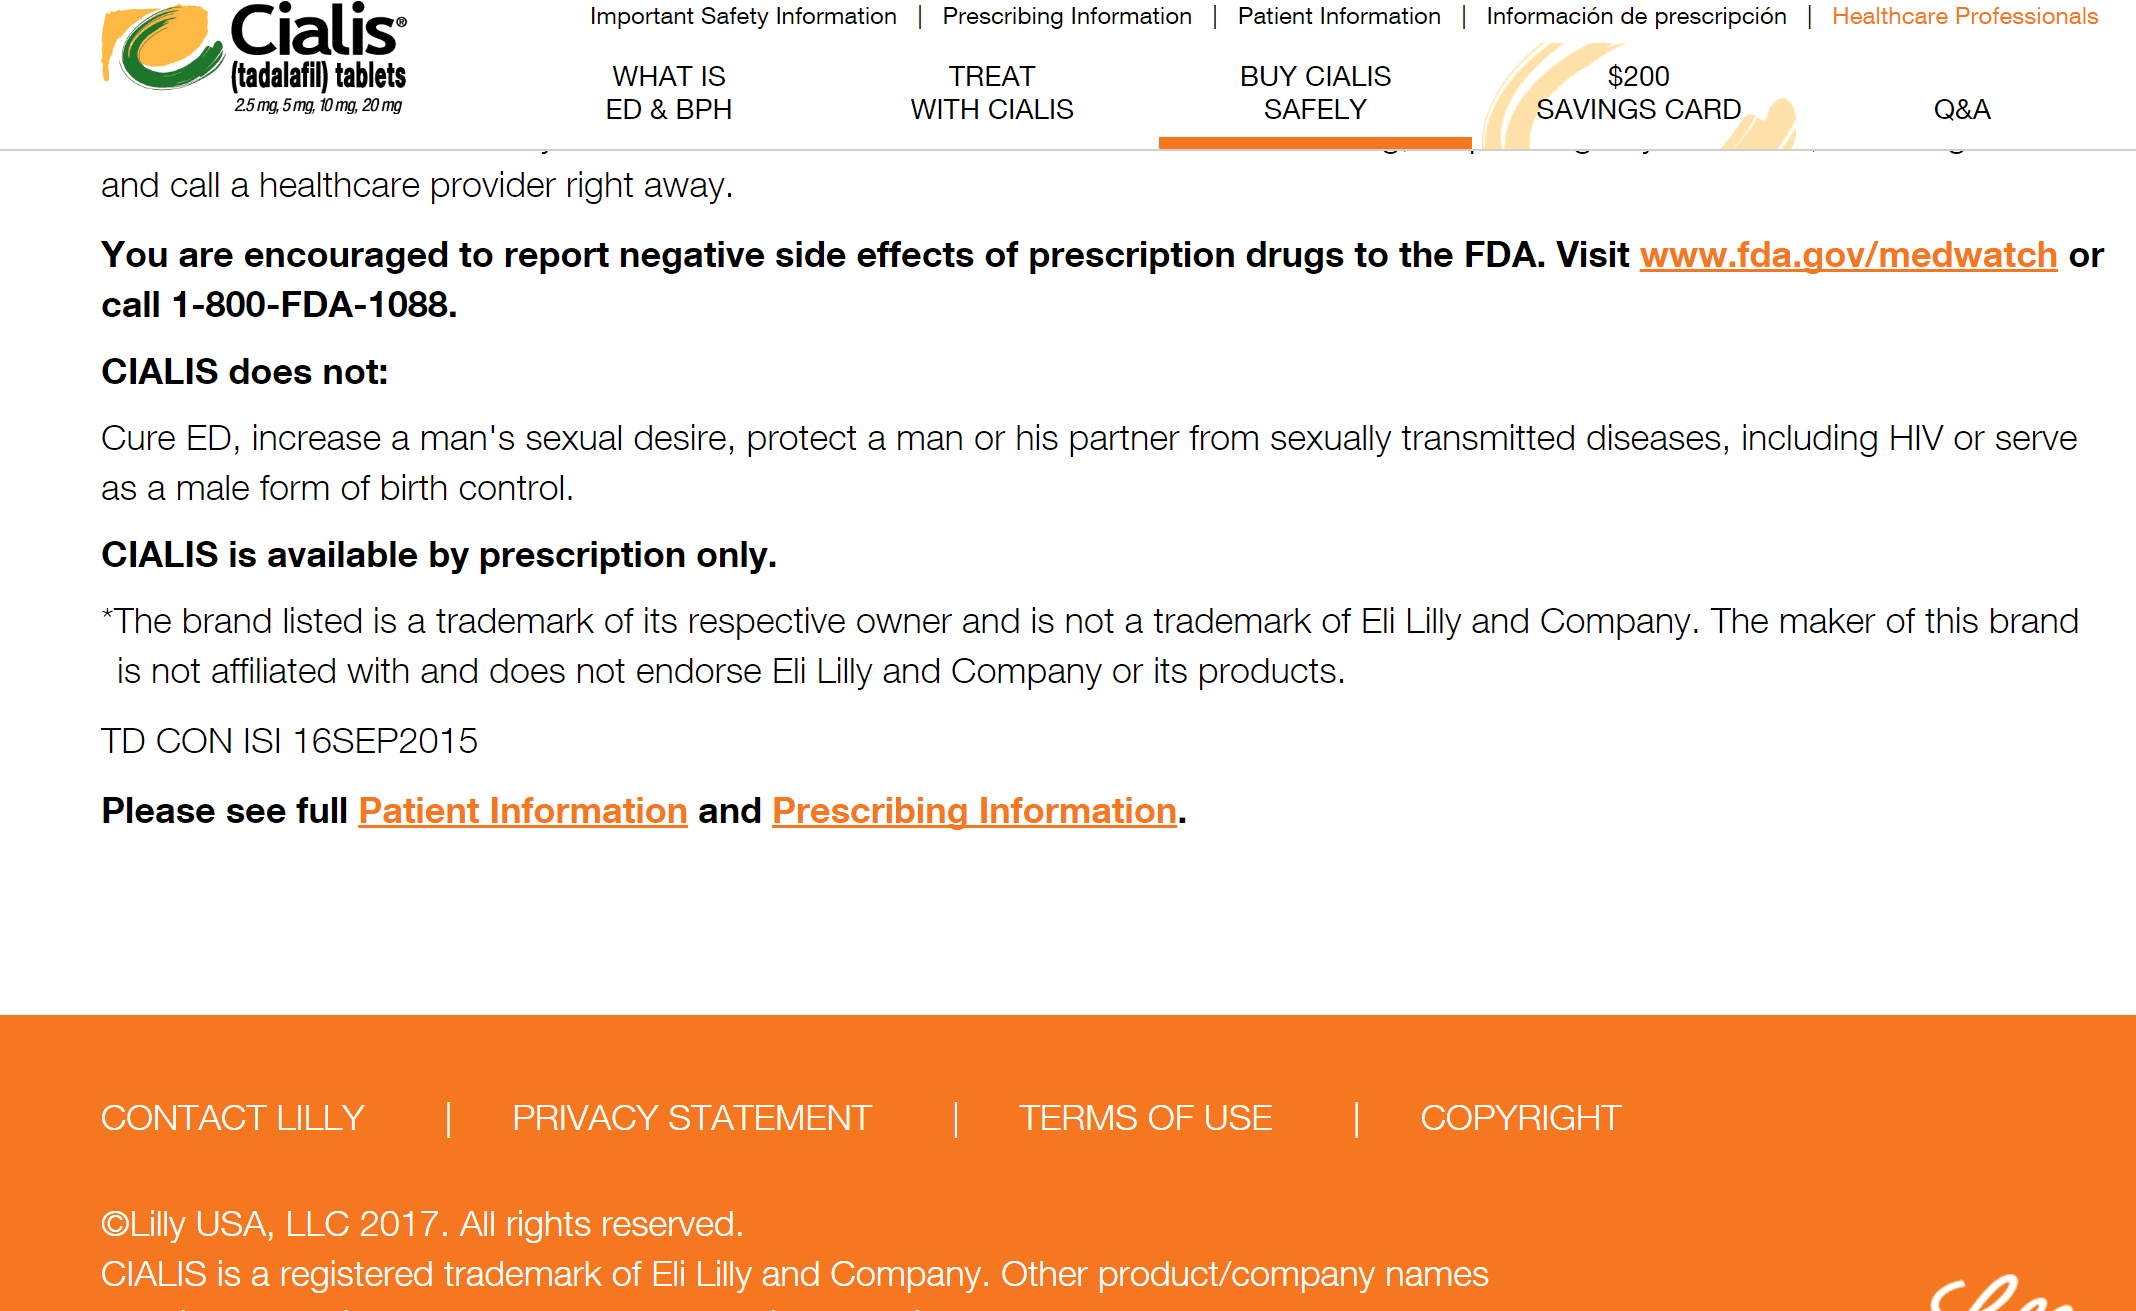
Task: Select the BUY CIALIS SAFELY tab
Action: point(1315,93)
